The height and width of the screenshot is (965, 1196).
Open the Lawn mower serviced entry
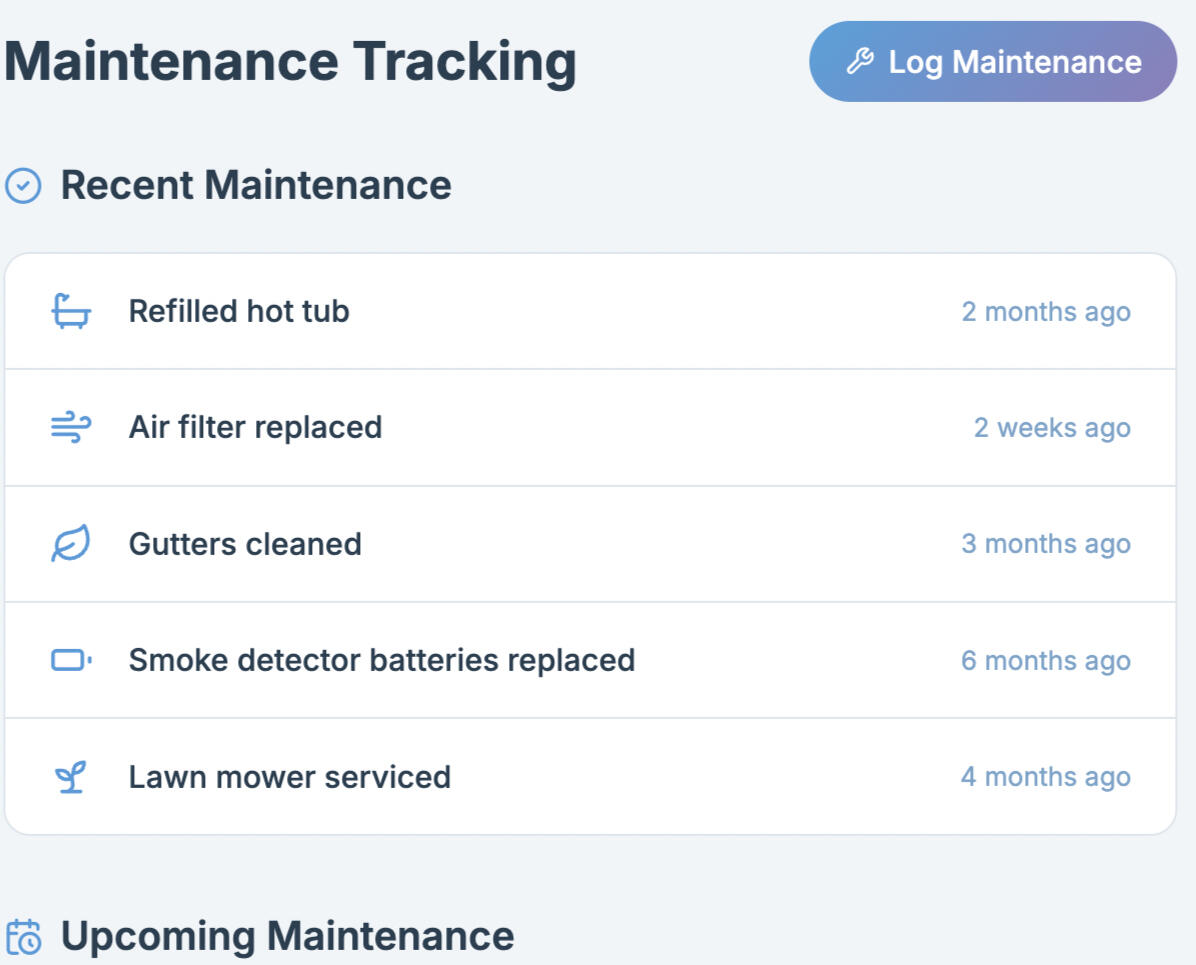289,777
